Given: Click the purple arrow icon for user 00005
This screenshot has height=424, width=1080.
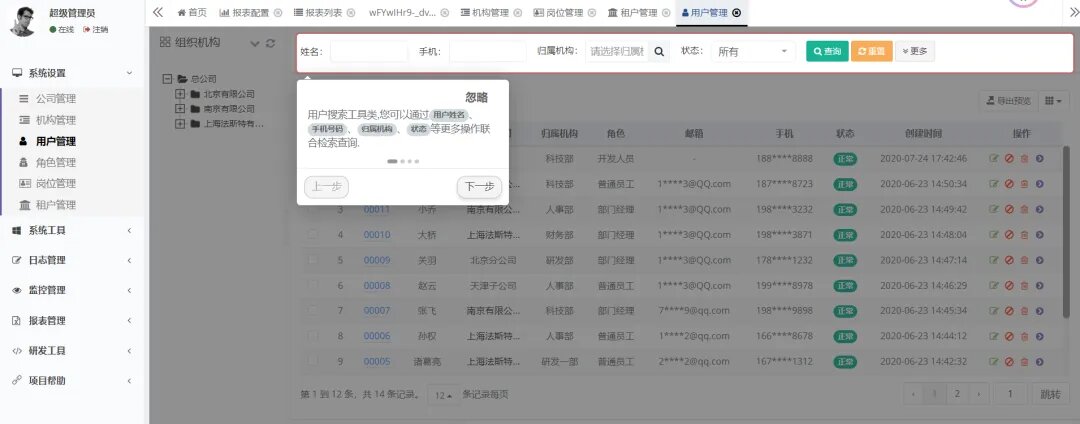Looking at the screenshot, I should (x=1040, y=362).
